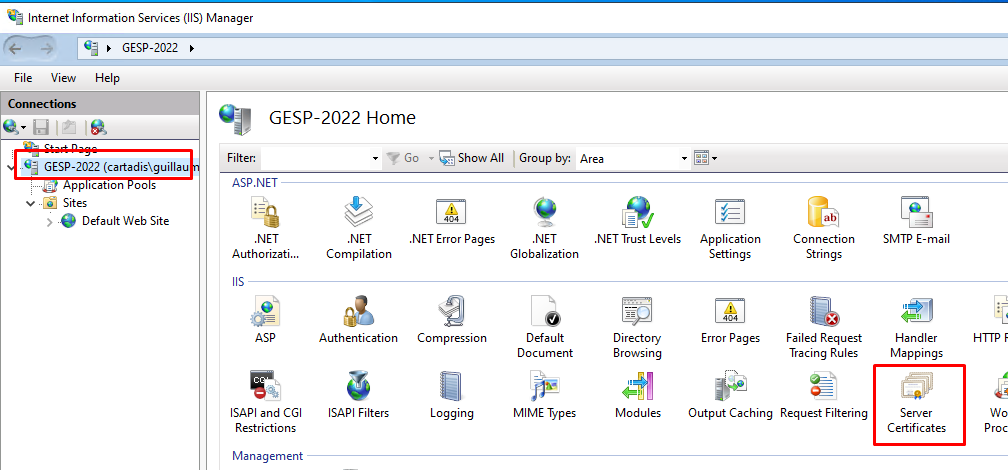This screenshot has height=470, width=1008.
Task: Click the Connections up-folder icon
Action: click(x=69, y=127)
